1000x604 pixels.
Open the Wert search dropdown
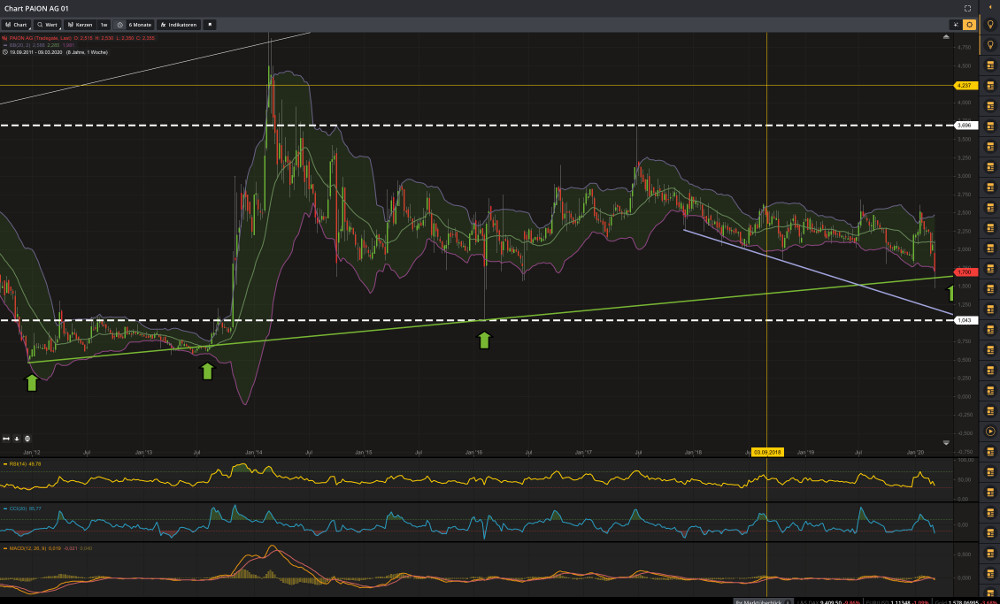pyautogui.click(x=47, y=25)
